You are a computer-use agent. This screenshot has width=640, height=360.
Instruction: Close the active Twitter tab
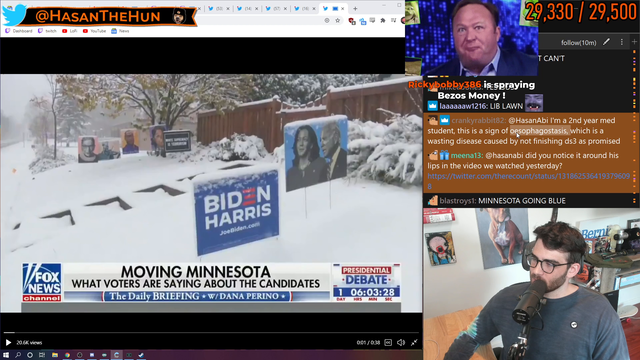click(x=343, y=9)
